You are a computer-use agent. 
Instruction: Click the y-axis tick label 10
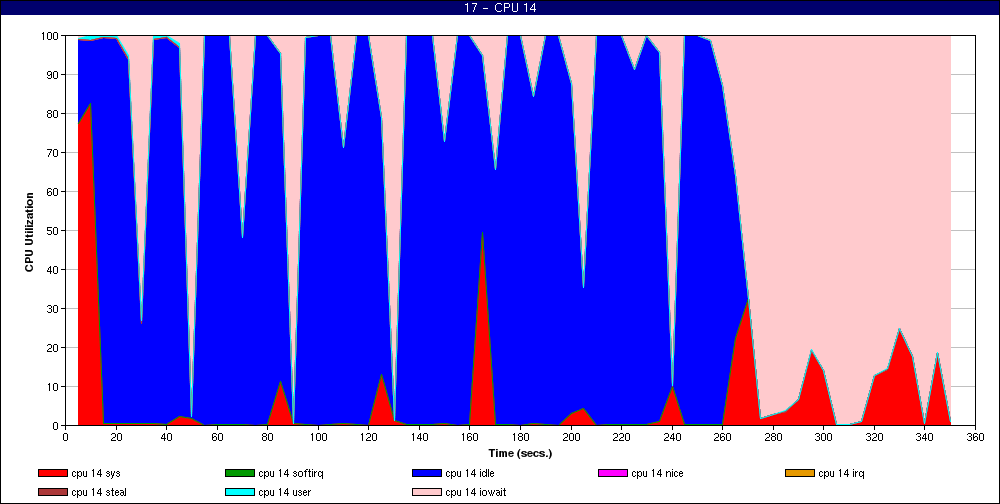point(54,387)
